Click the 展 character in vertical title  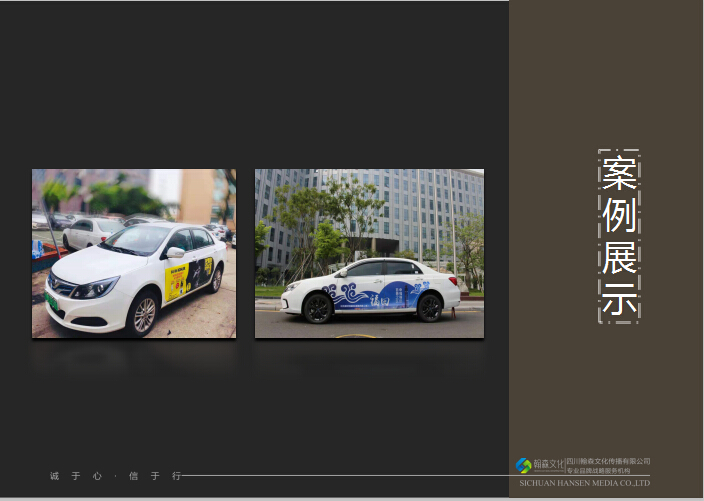619,258
